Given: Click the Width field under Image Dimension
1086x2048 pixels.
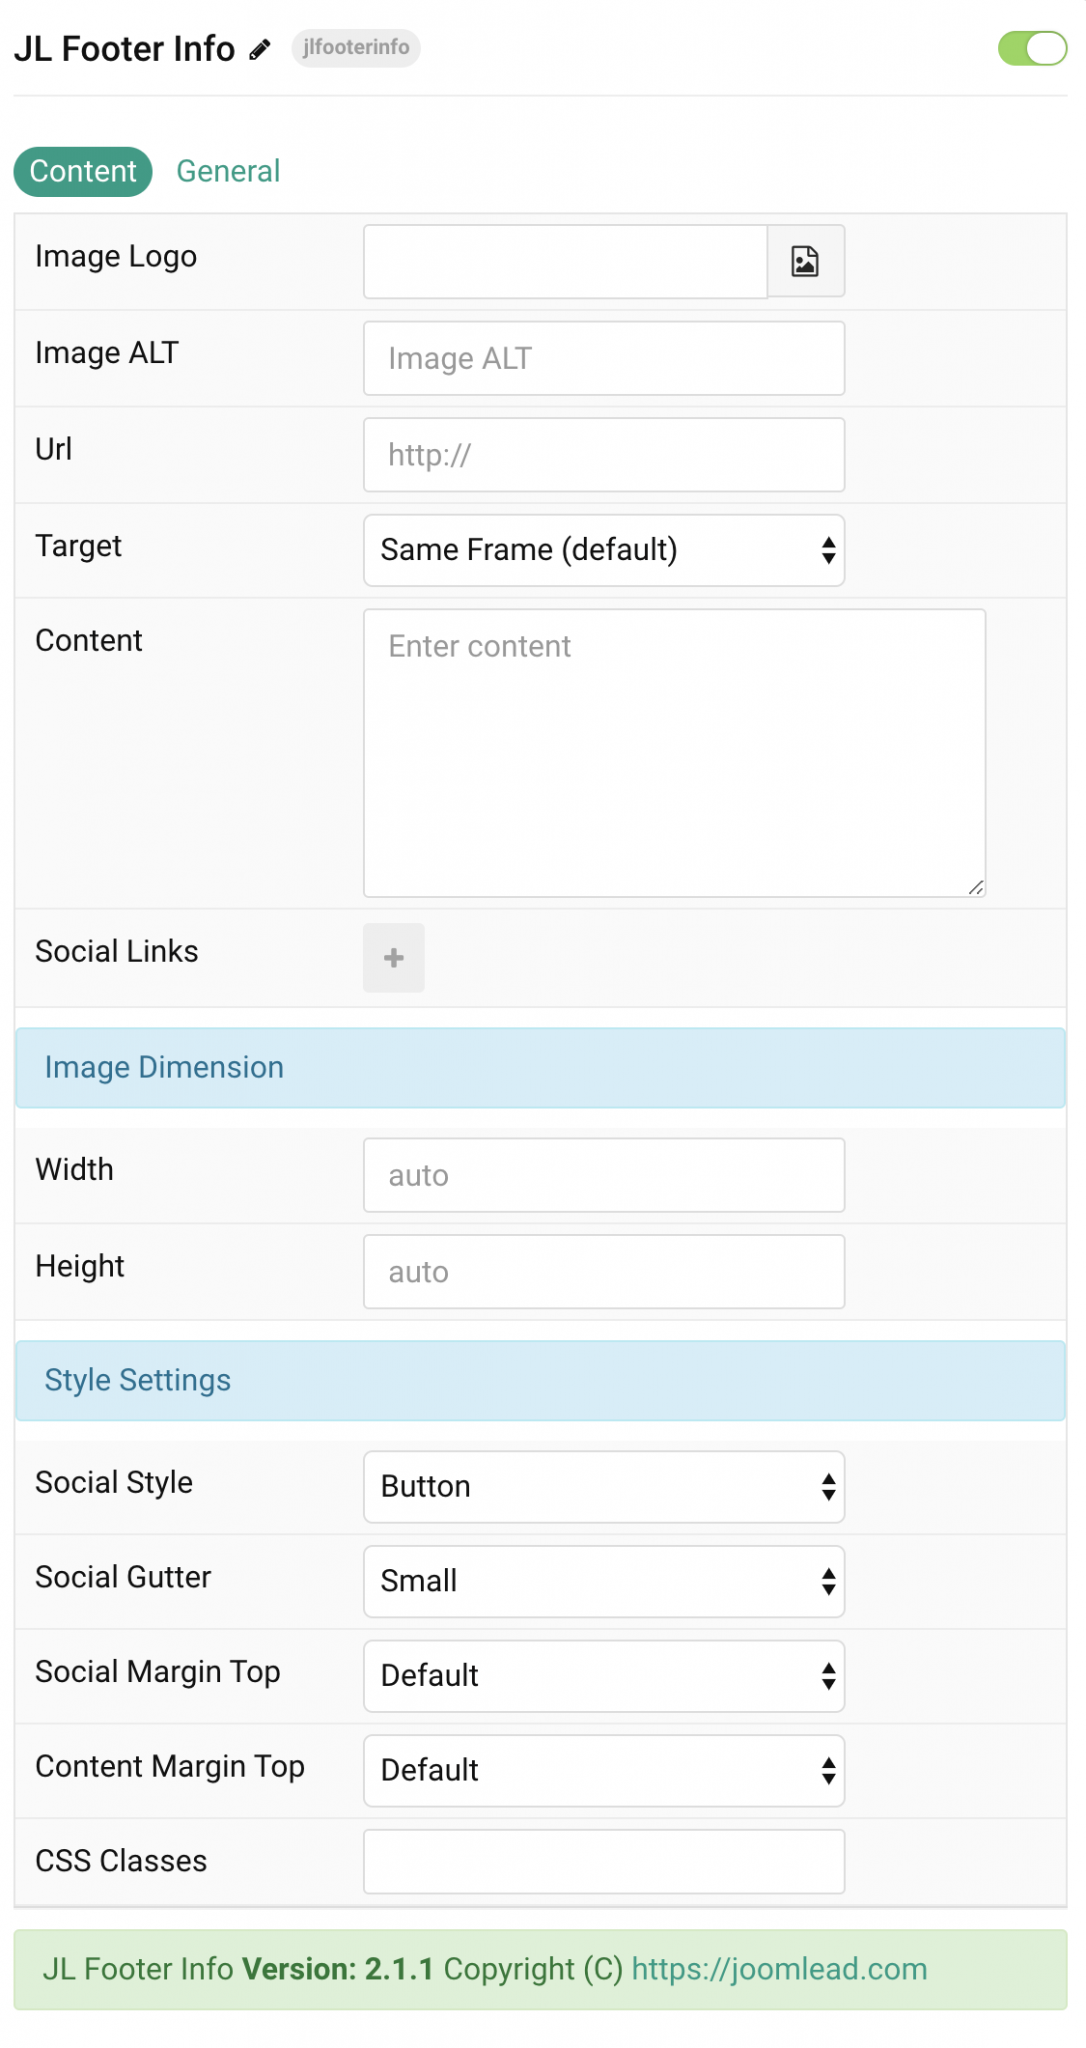Looking at the screenshot, I should point(602,1174).
